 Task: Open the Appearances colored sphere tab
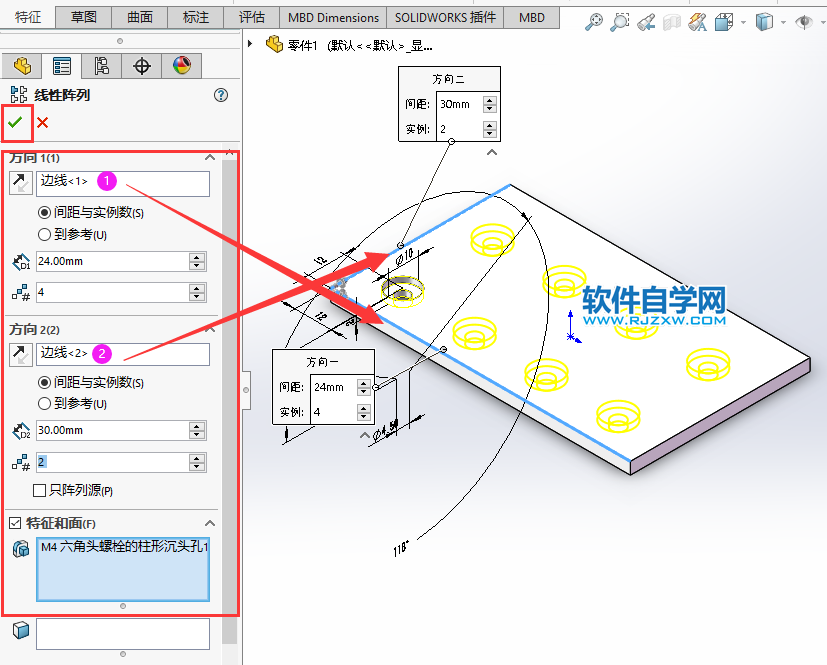tap(181, 65)
